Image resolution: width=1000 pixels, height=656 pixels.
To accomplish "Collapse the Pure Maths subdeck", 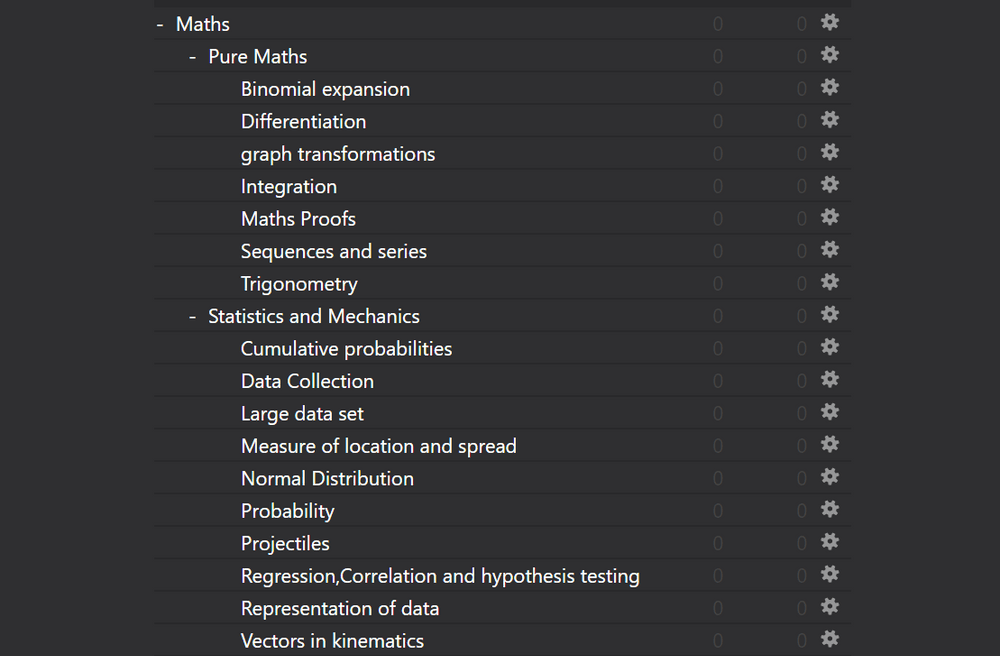I will point(193,57).
